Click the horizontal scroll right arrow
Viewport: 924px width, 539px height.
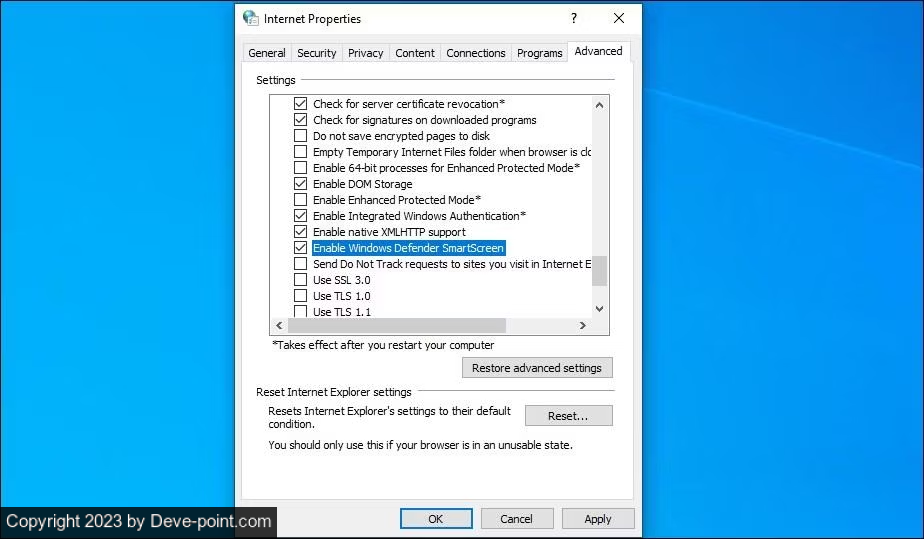click(583, 325)
